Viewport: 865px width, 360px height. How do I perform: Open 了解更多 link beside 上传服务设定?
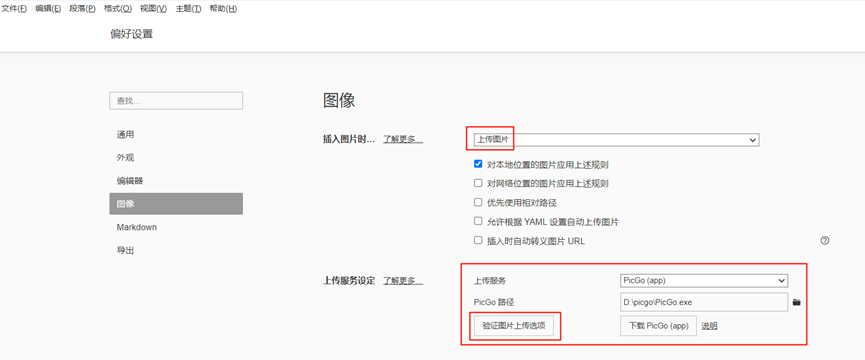(403, 281)
